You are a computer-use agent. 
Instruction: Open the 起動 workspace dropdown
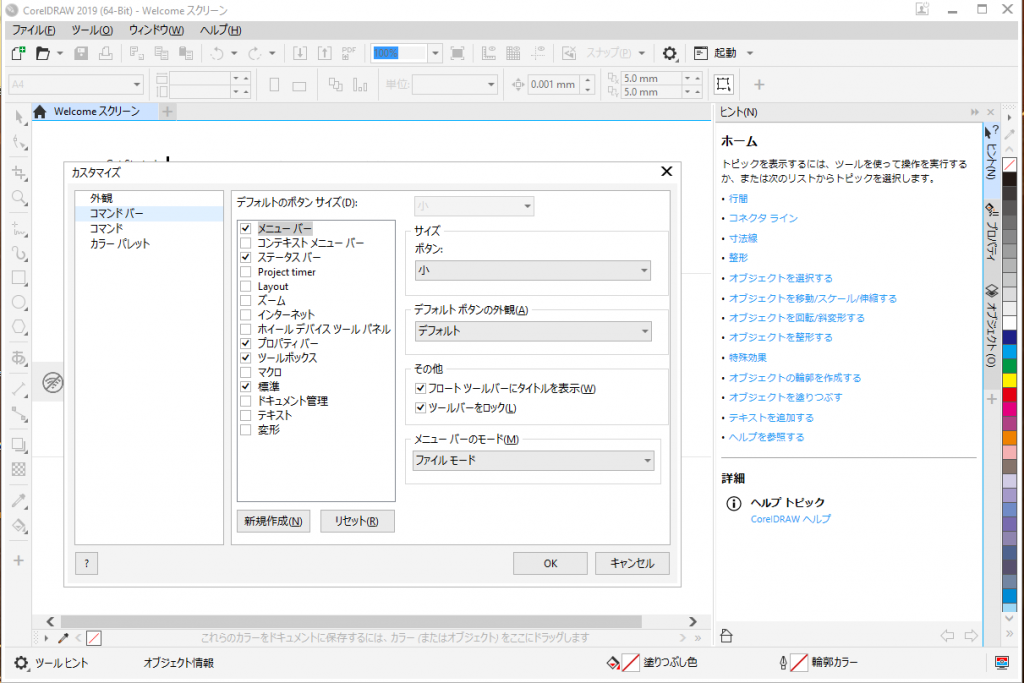[x=750, y=53]
